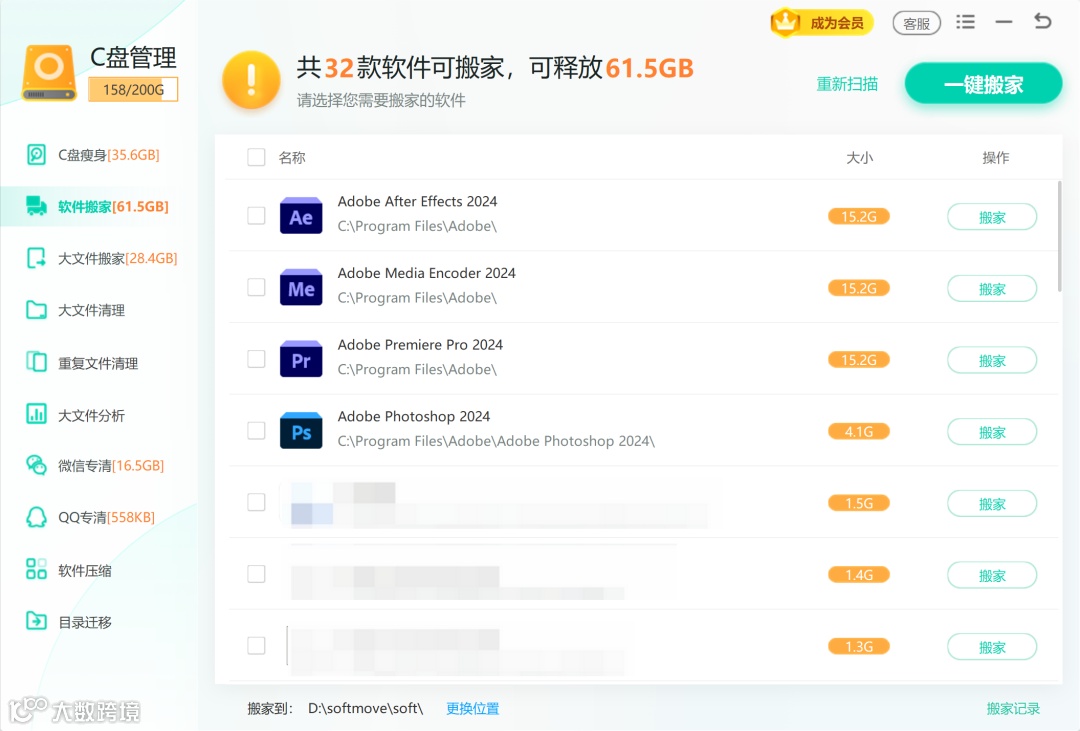The image size is (1080, 731).
Task: Open 大文件清理 in the sidebar
Action: 98,310
